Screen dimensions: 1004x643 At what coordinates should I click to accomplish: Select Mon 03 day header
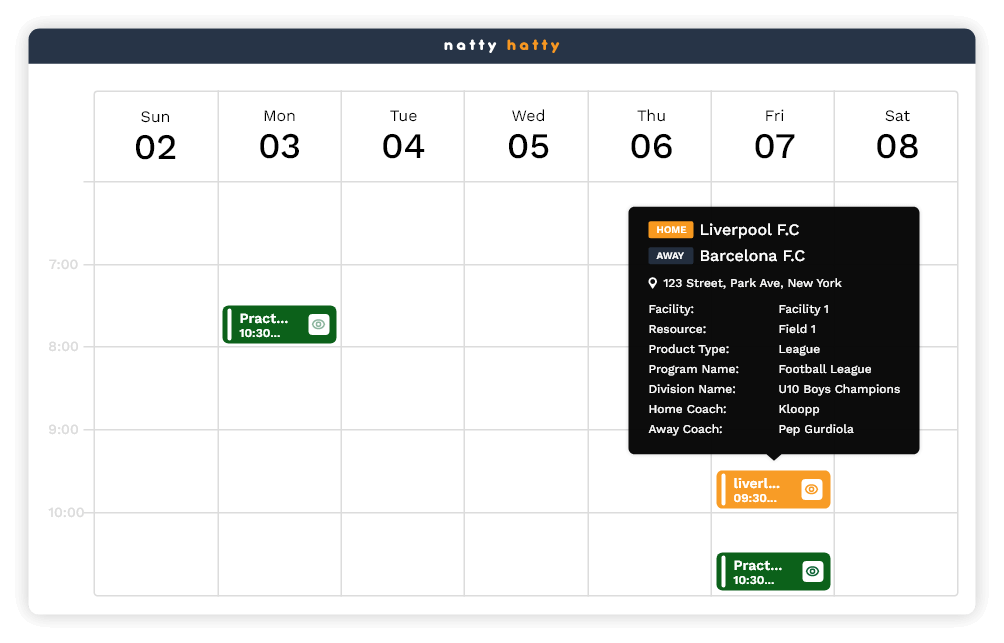point(279,137)
